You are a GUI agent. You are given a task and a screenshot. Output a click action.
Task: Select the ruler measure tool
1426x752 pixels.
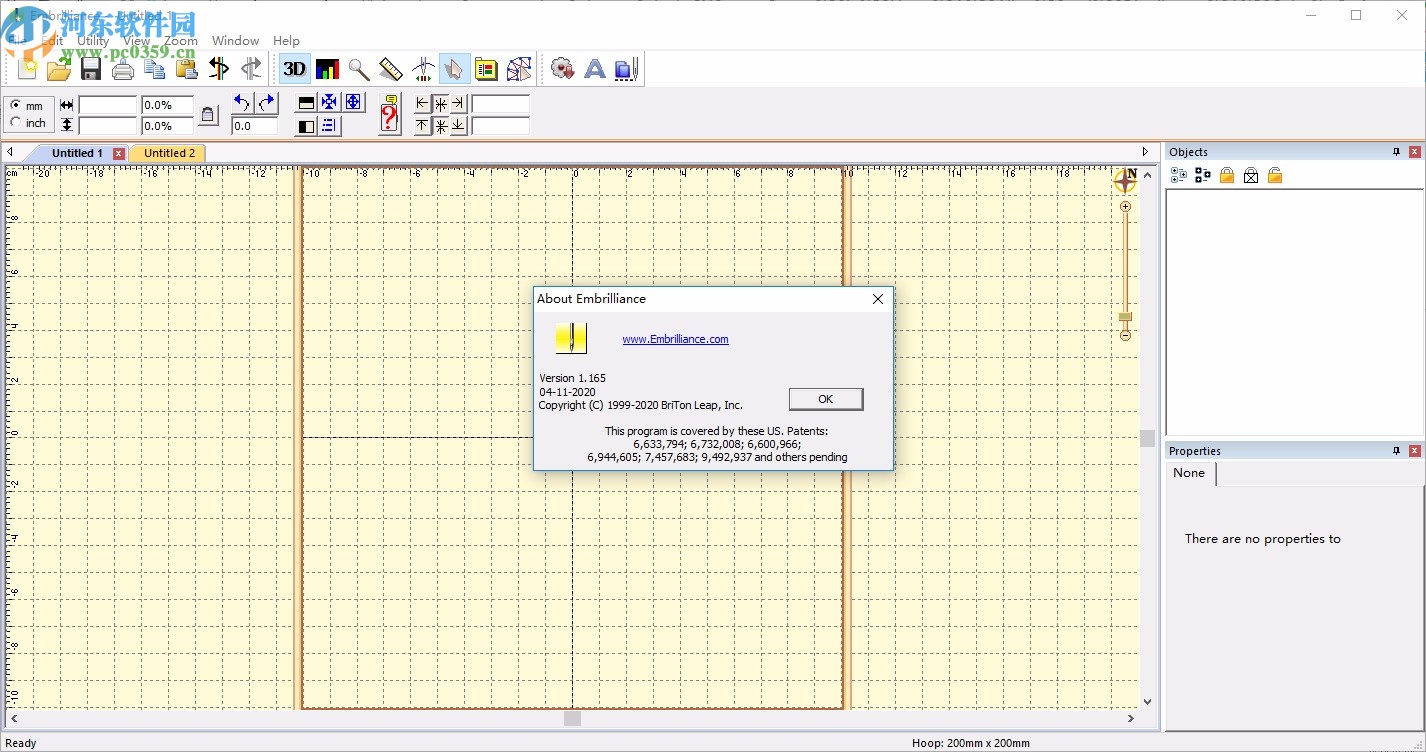tap(391, 68)
